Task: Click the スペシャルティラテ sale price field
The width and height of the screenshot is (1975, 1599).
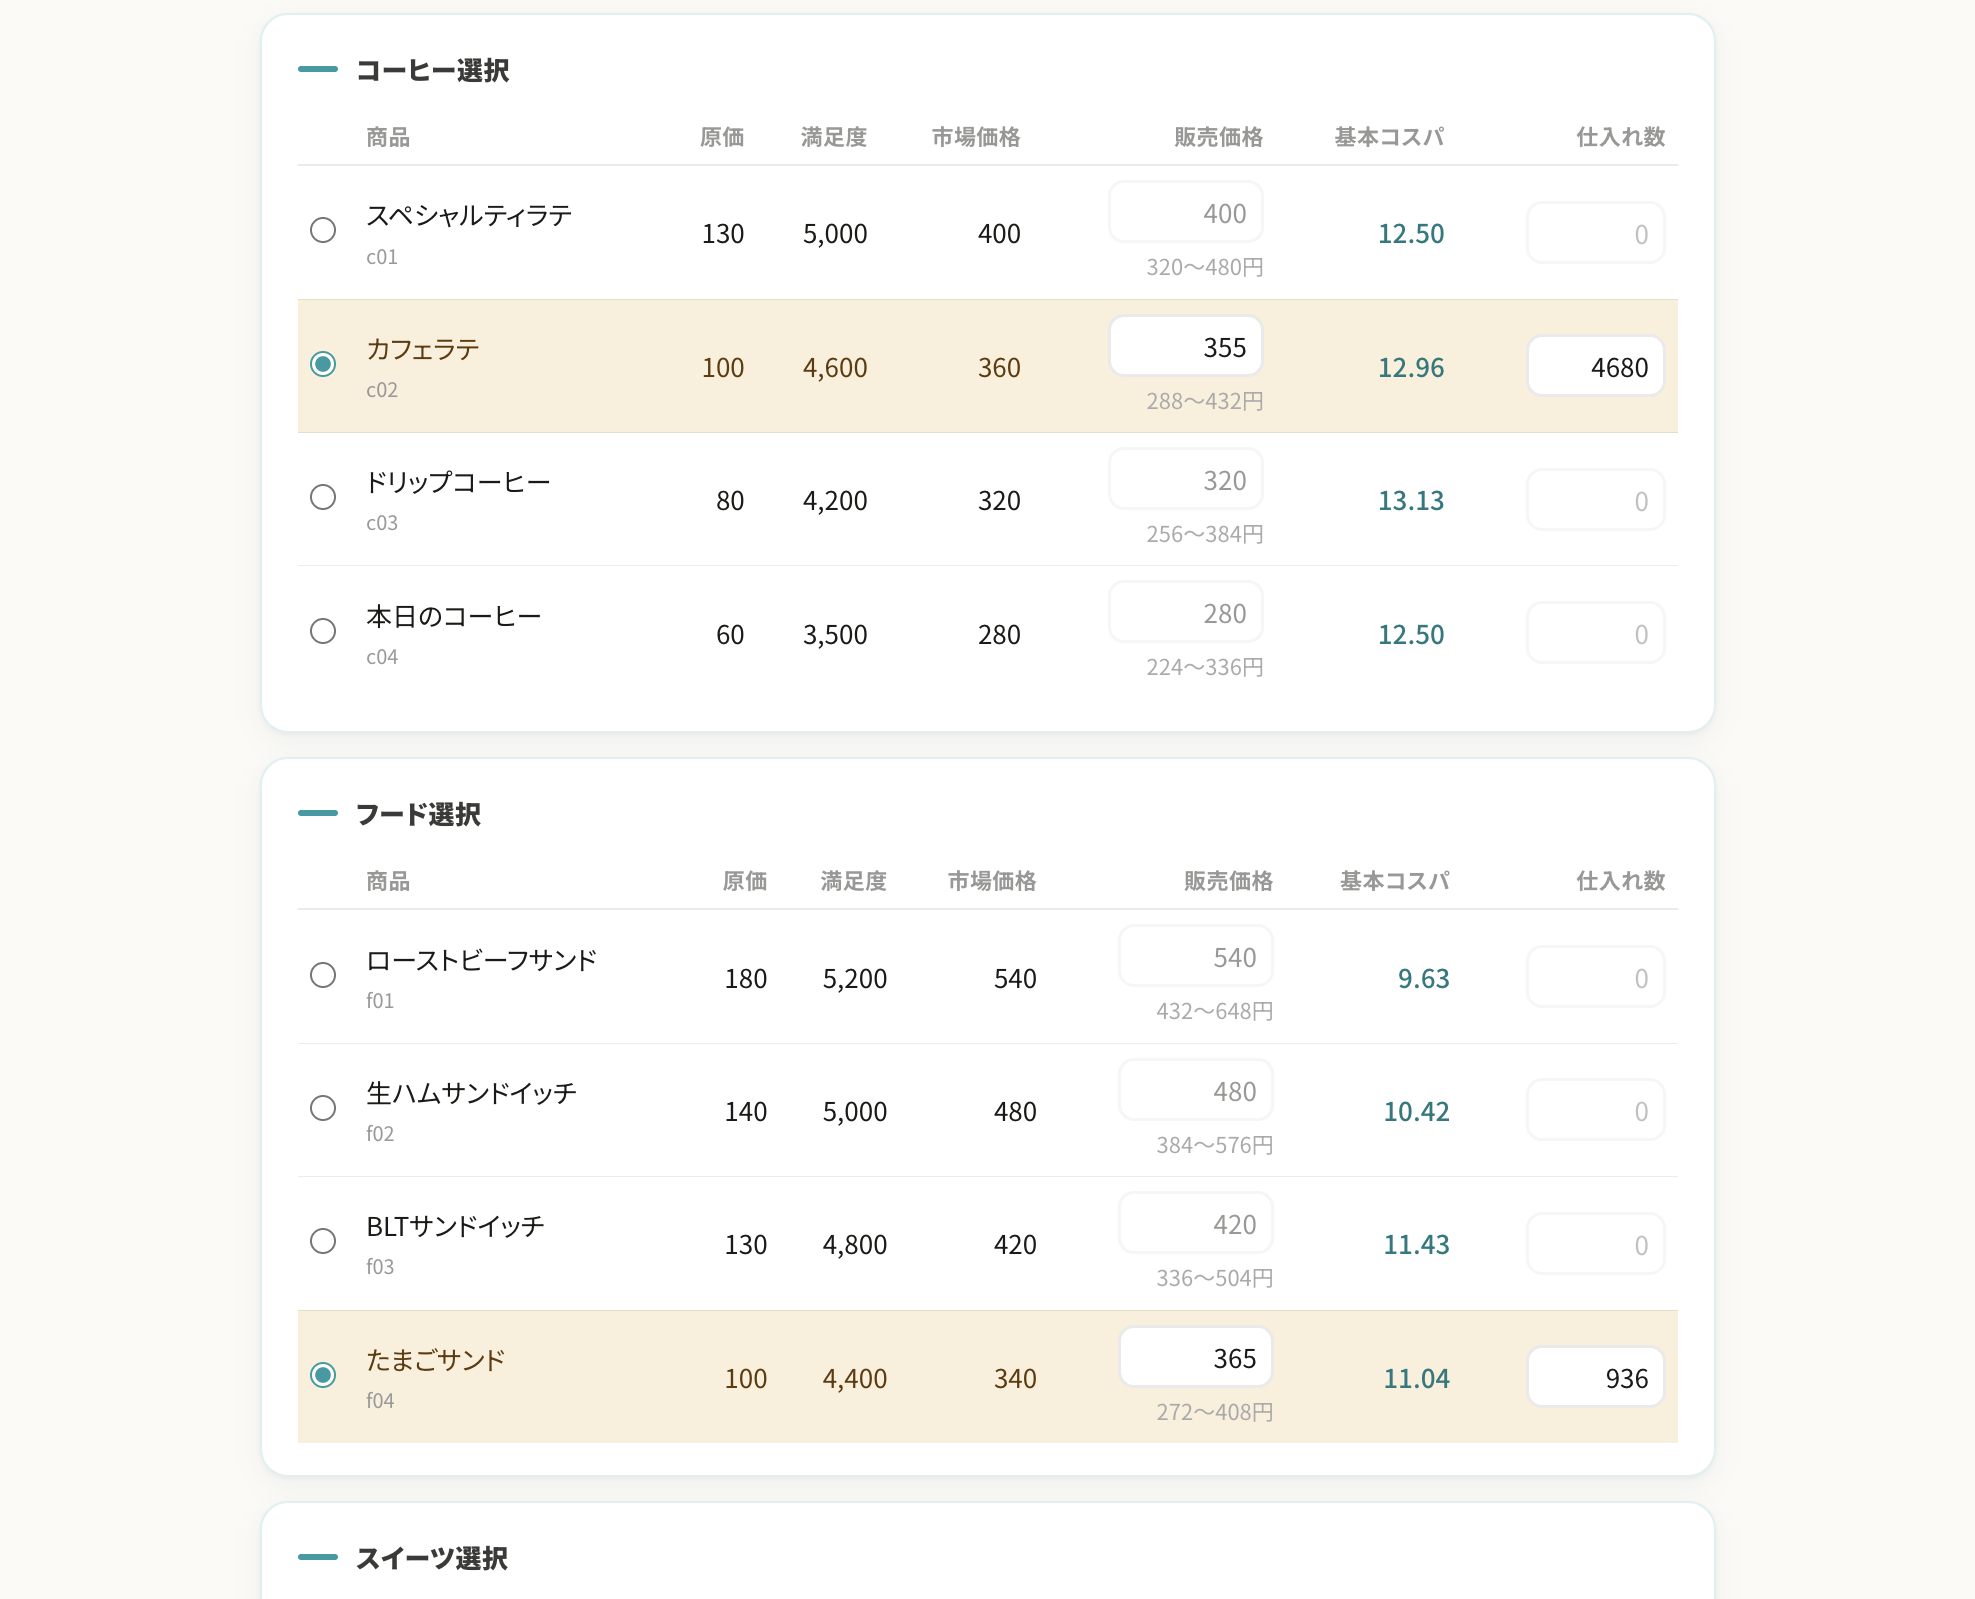Action: 1186,212
